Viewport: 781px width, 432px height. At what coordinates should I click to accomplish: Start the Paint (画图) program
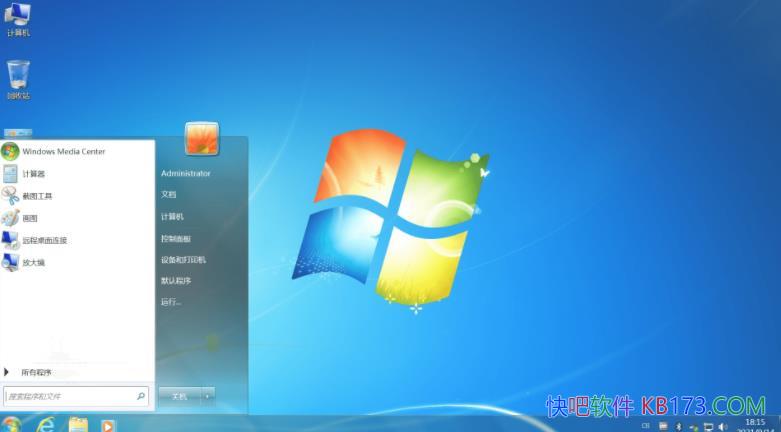click(x=30, y=218)
